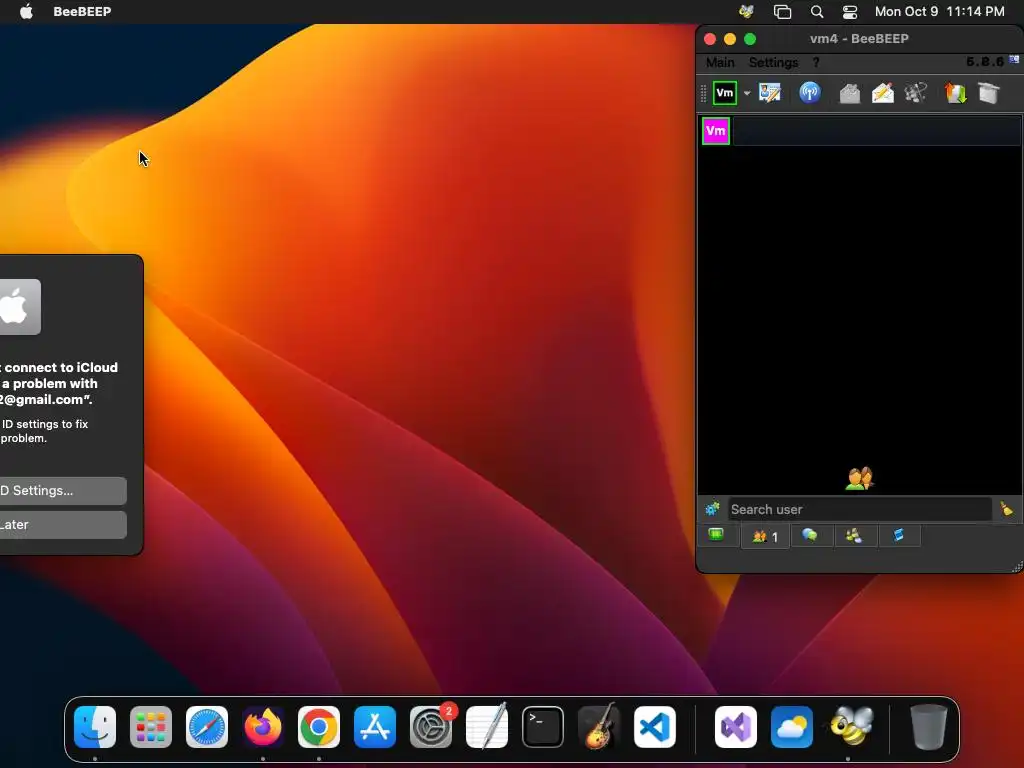The width and height of the screenshot is (1024, 768).
Task: Open Finder from the Dock
Action: click(x=95, y=727)
